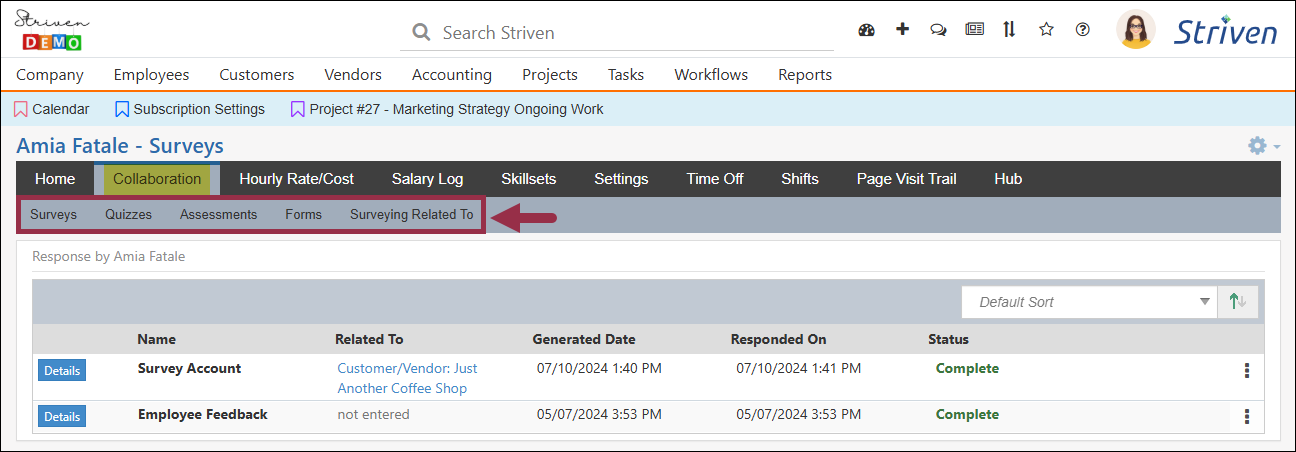The image size is (1296, 452).
Task: Click the Amia Fatale - Surveys page title
Action: tap(120, 146)
